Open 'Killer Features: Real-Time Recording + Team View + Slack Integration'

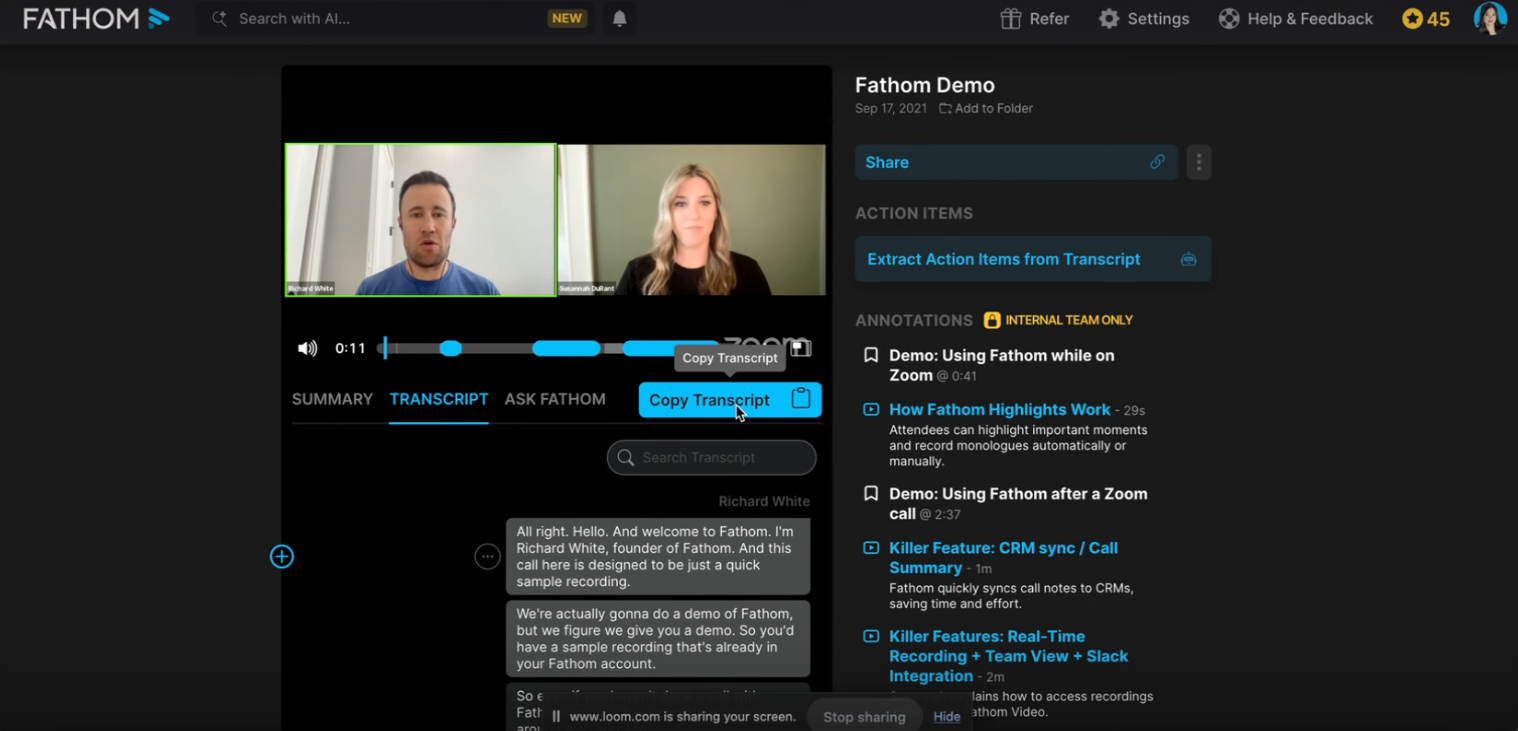(x=1008, y=656)
